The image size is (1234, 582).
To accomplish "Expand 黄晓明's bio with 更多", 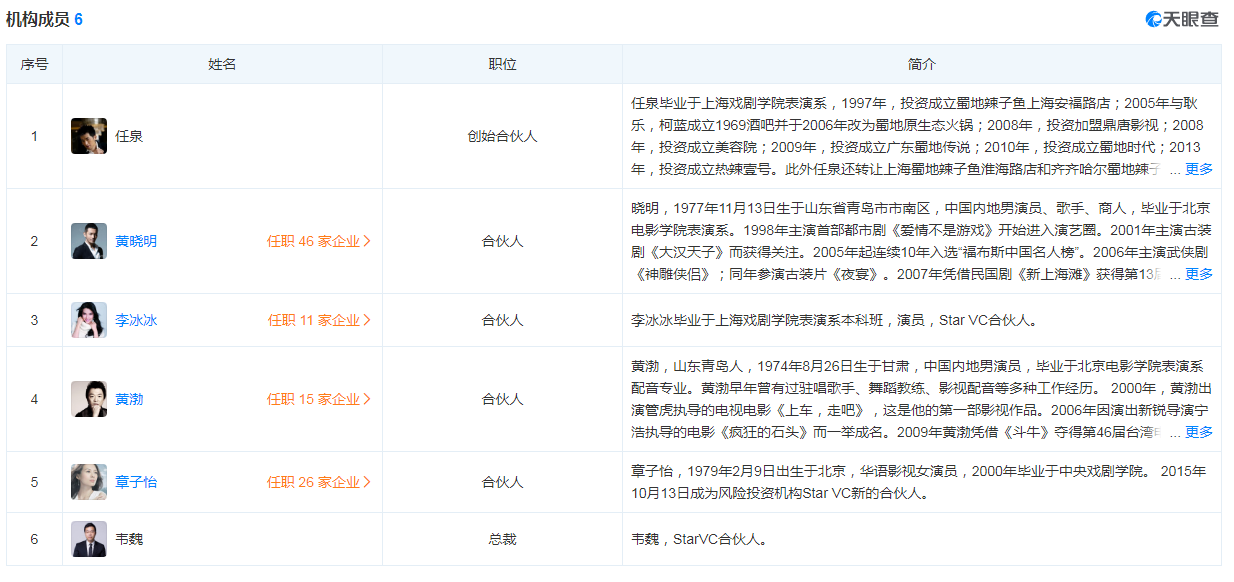I will click(1198, 274).
